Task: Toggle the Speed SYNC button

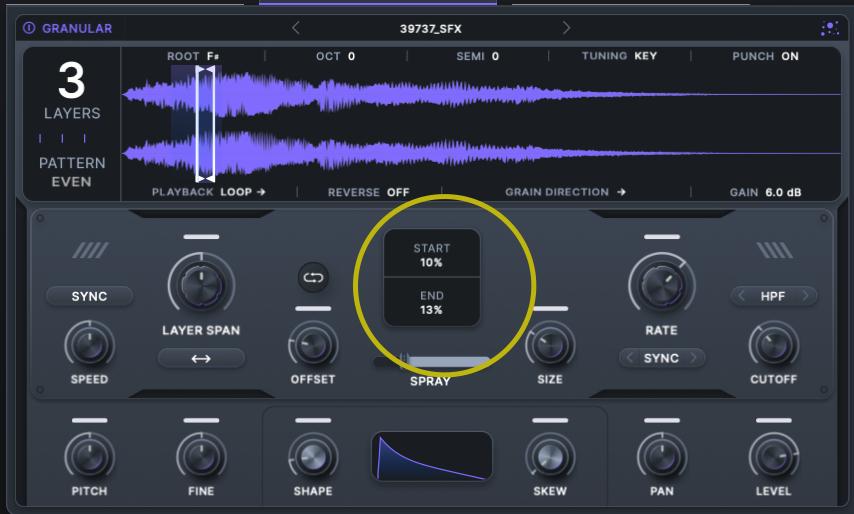Action: coord(89,296)
